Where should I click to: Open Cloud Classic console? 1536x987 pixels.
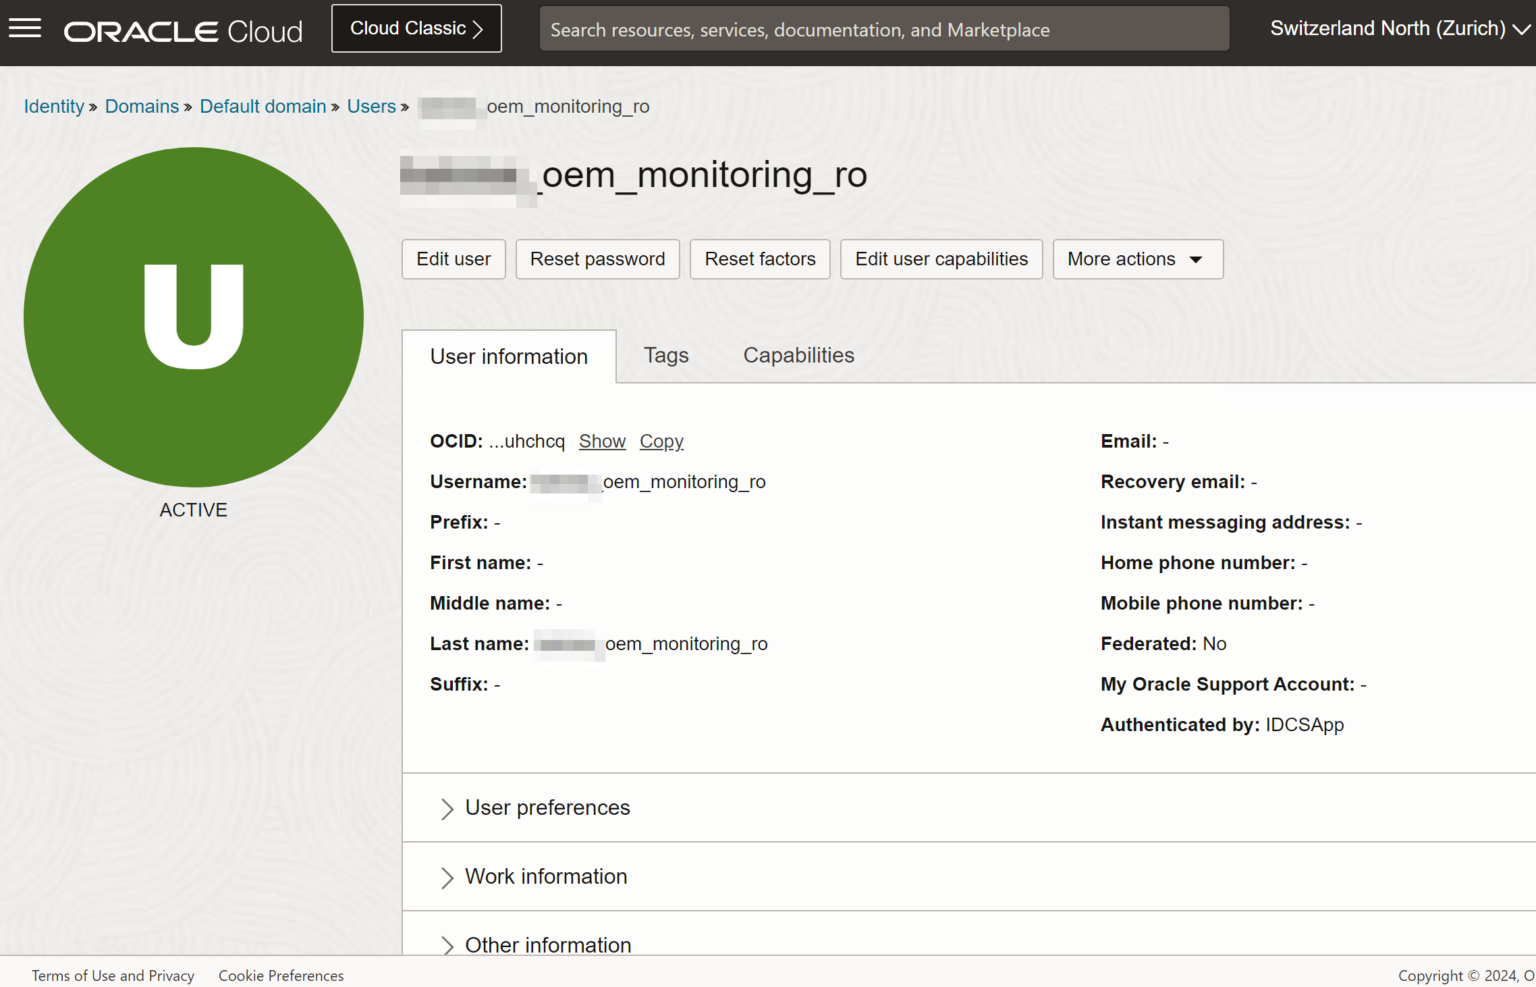(x=416, y=29)
